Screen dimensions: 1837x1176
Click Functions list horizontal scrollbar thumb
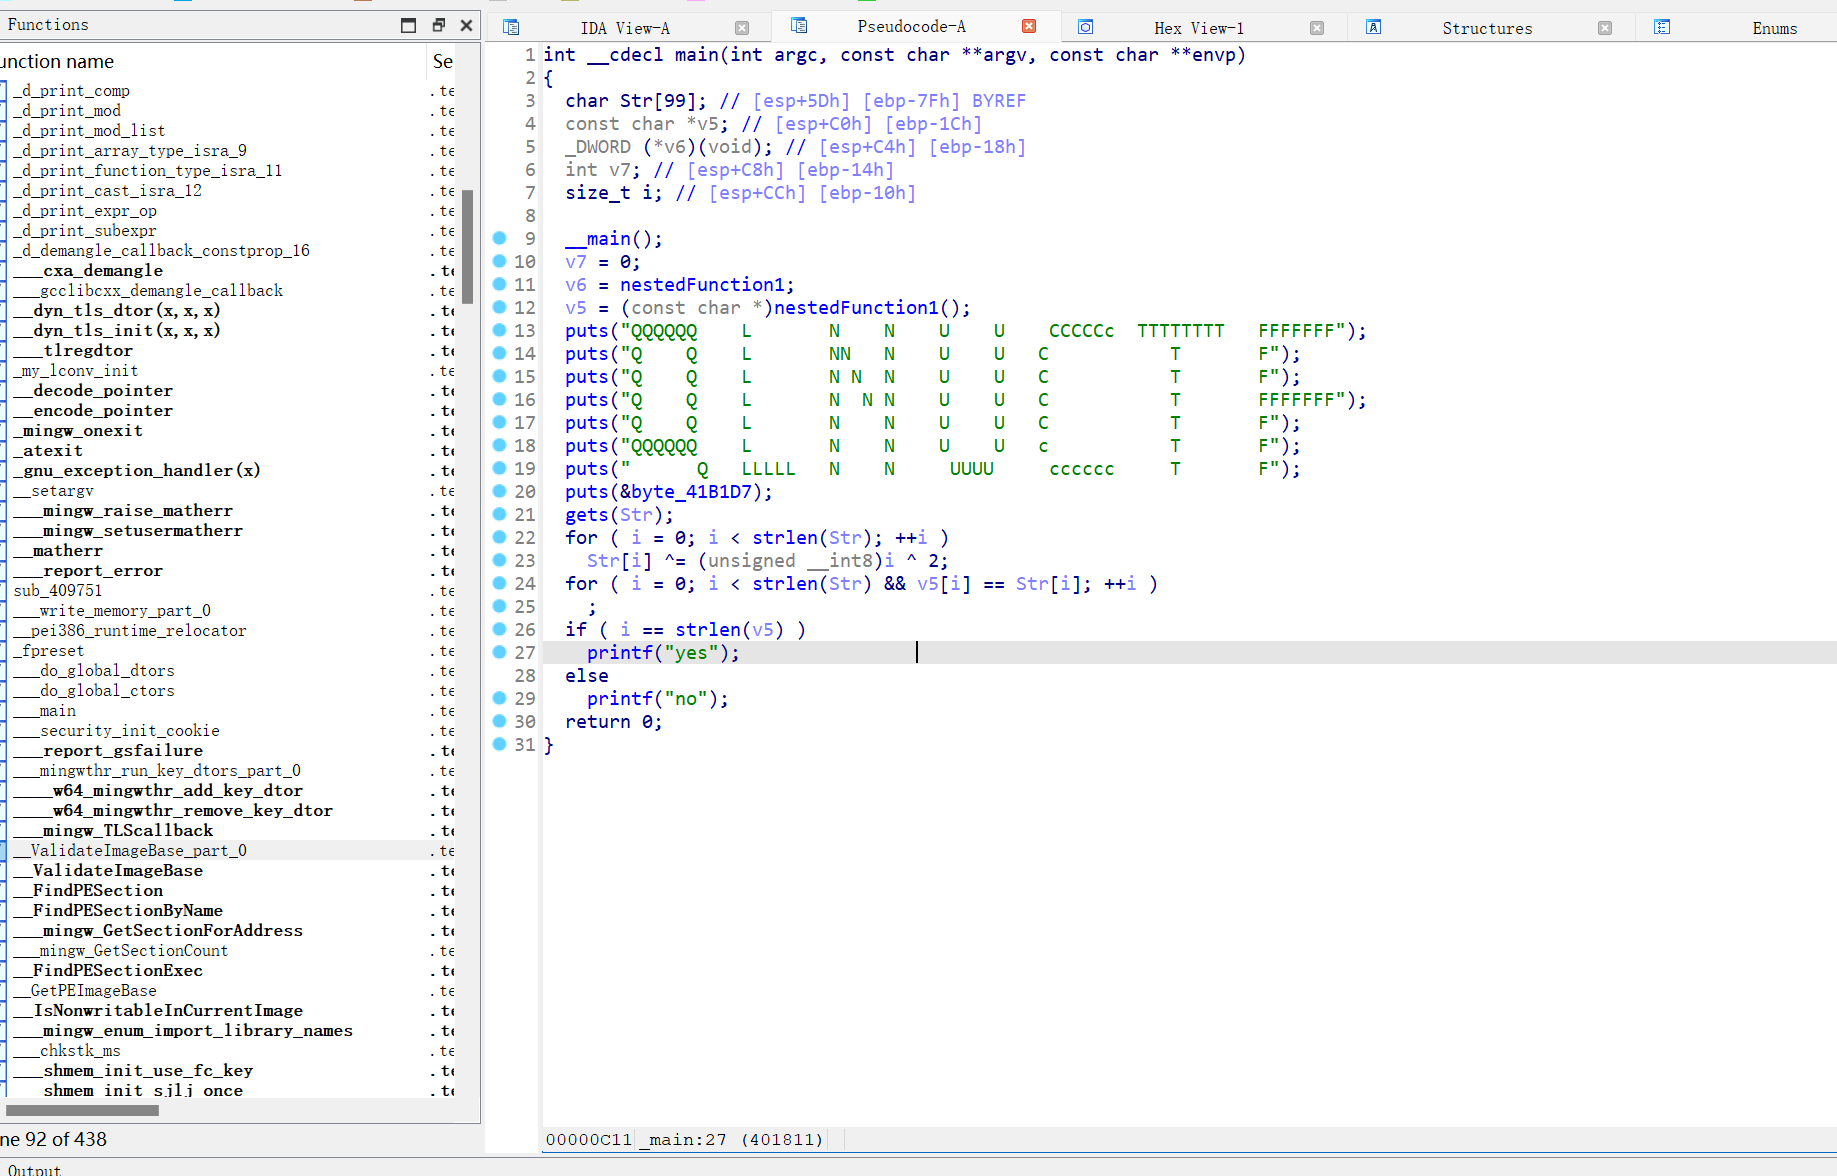82,1110
